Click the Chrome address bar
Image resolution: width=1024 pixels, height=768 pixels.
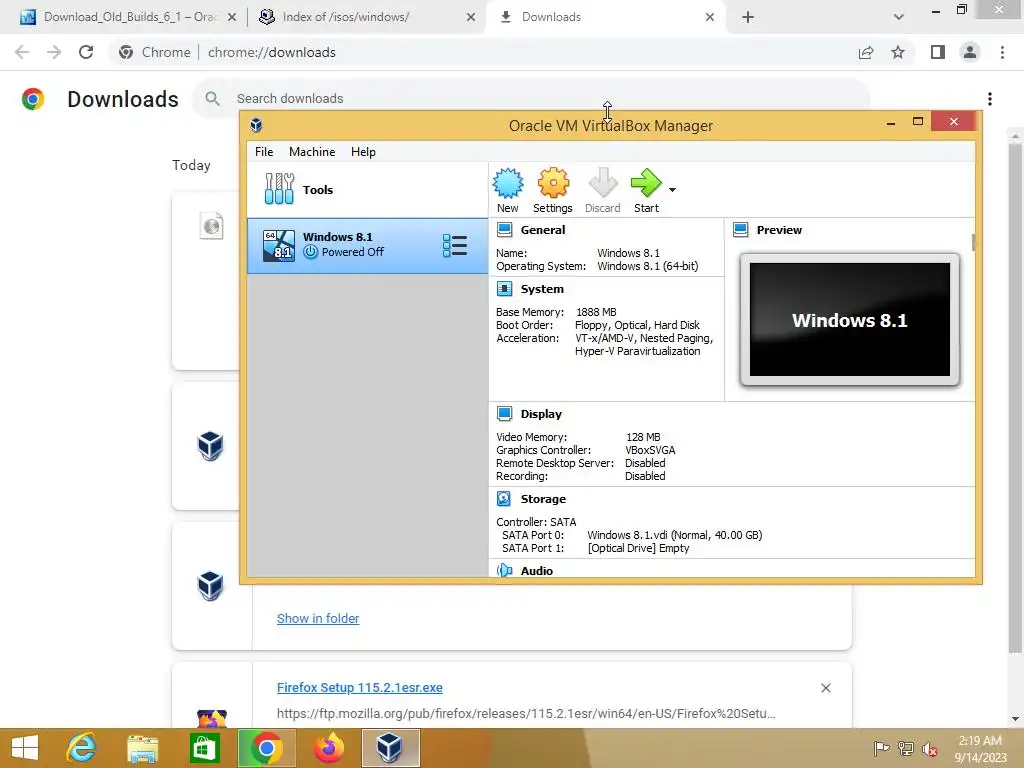coord(483,52)
